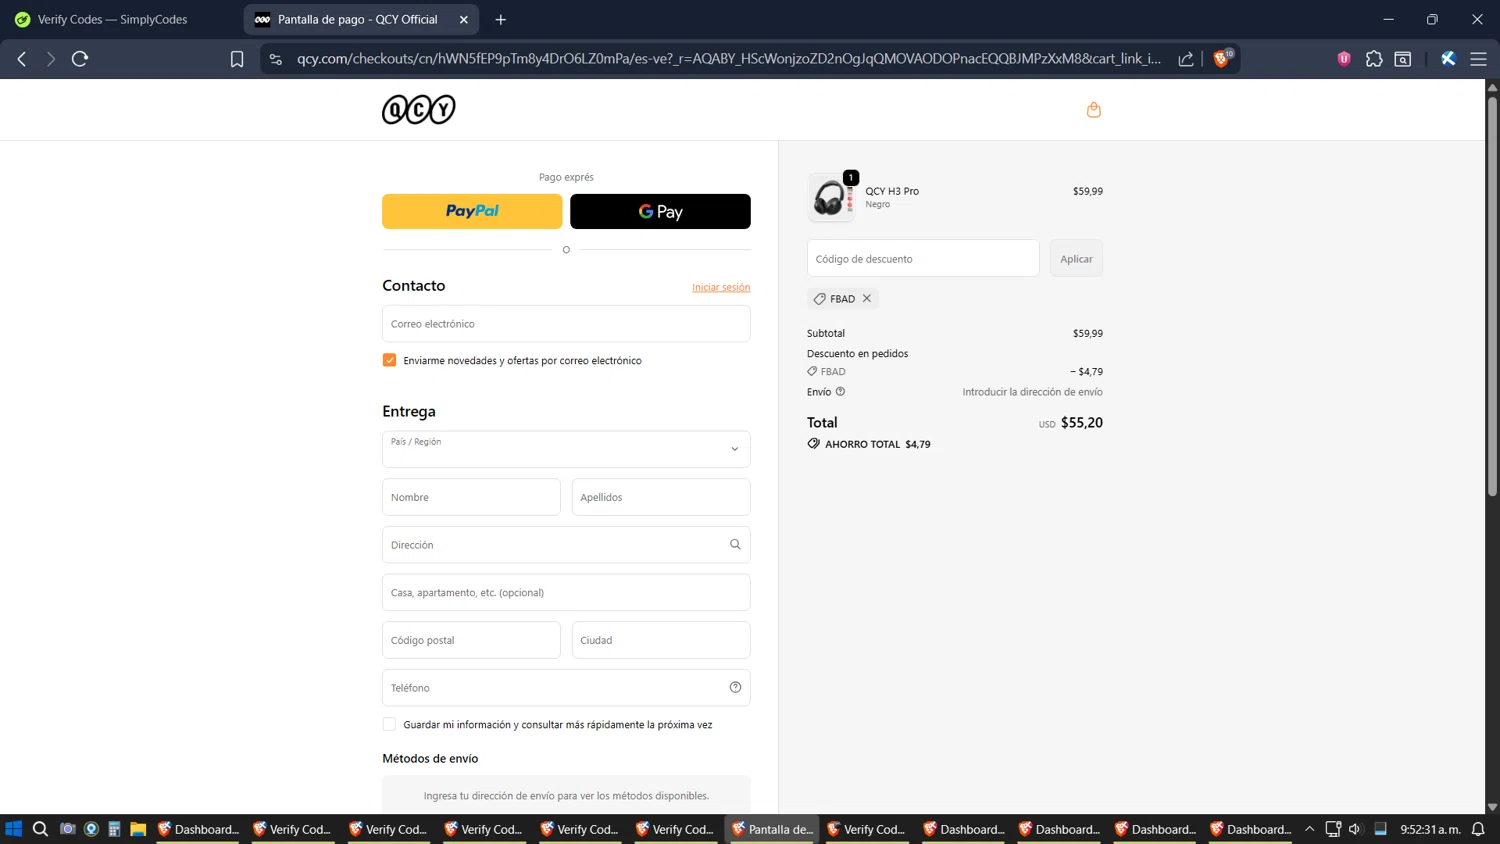Show hidden system tray icons
Viewport: 1500px width, 844px height.
click(1309, 829)
